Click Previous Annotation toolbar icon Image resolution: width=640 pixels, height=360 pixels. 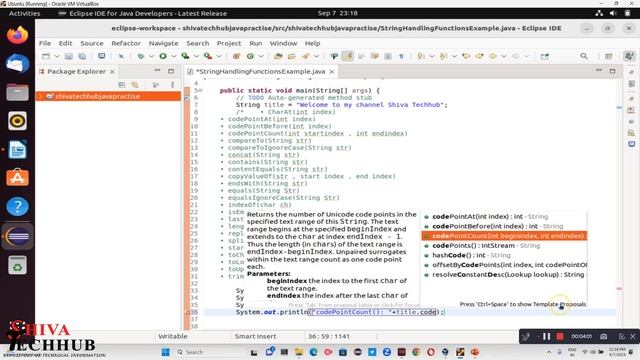point(443,56)
